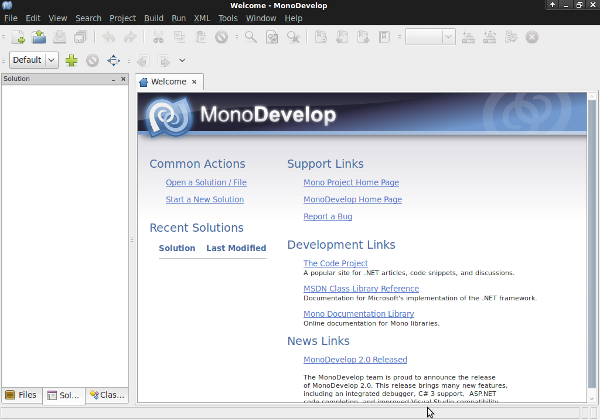Viewport: 600px width, 420px height.
Task: Click the Find in Files icon
Action: pyautogui.click(x=272, y=37)
